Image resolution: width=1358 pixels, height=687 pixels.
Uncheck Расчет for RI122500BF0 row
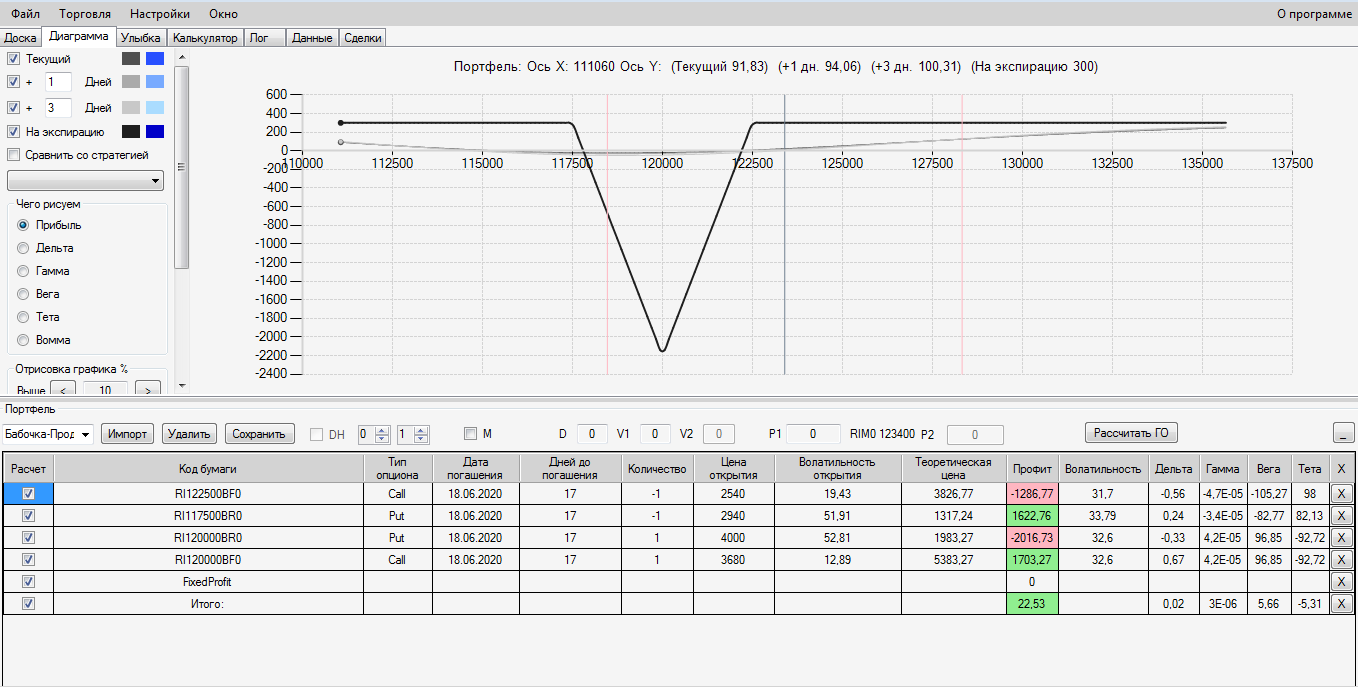28,494
